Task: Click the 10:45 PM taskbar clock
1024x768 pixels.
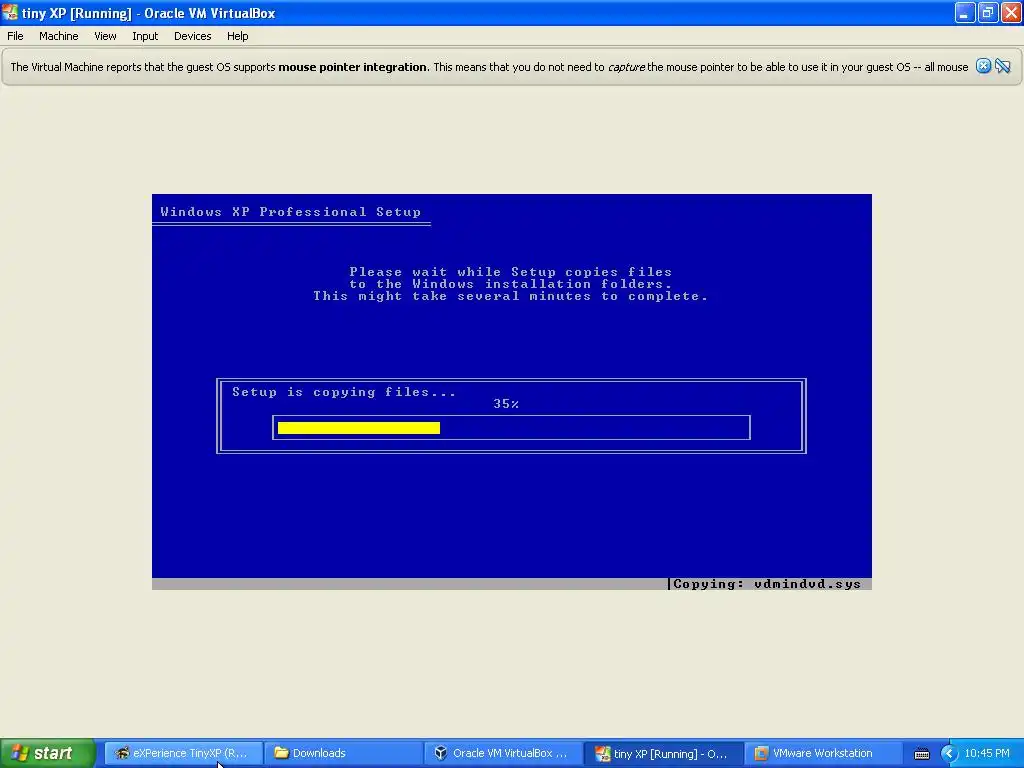Action: click(x=987, y=754)
